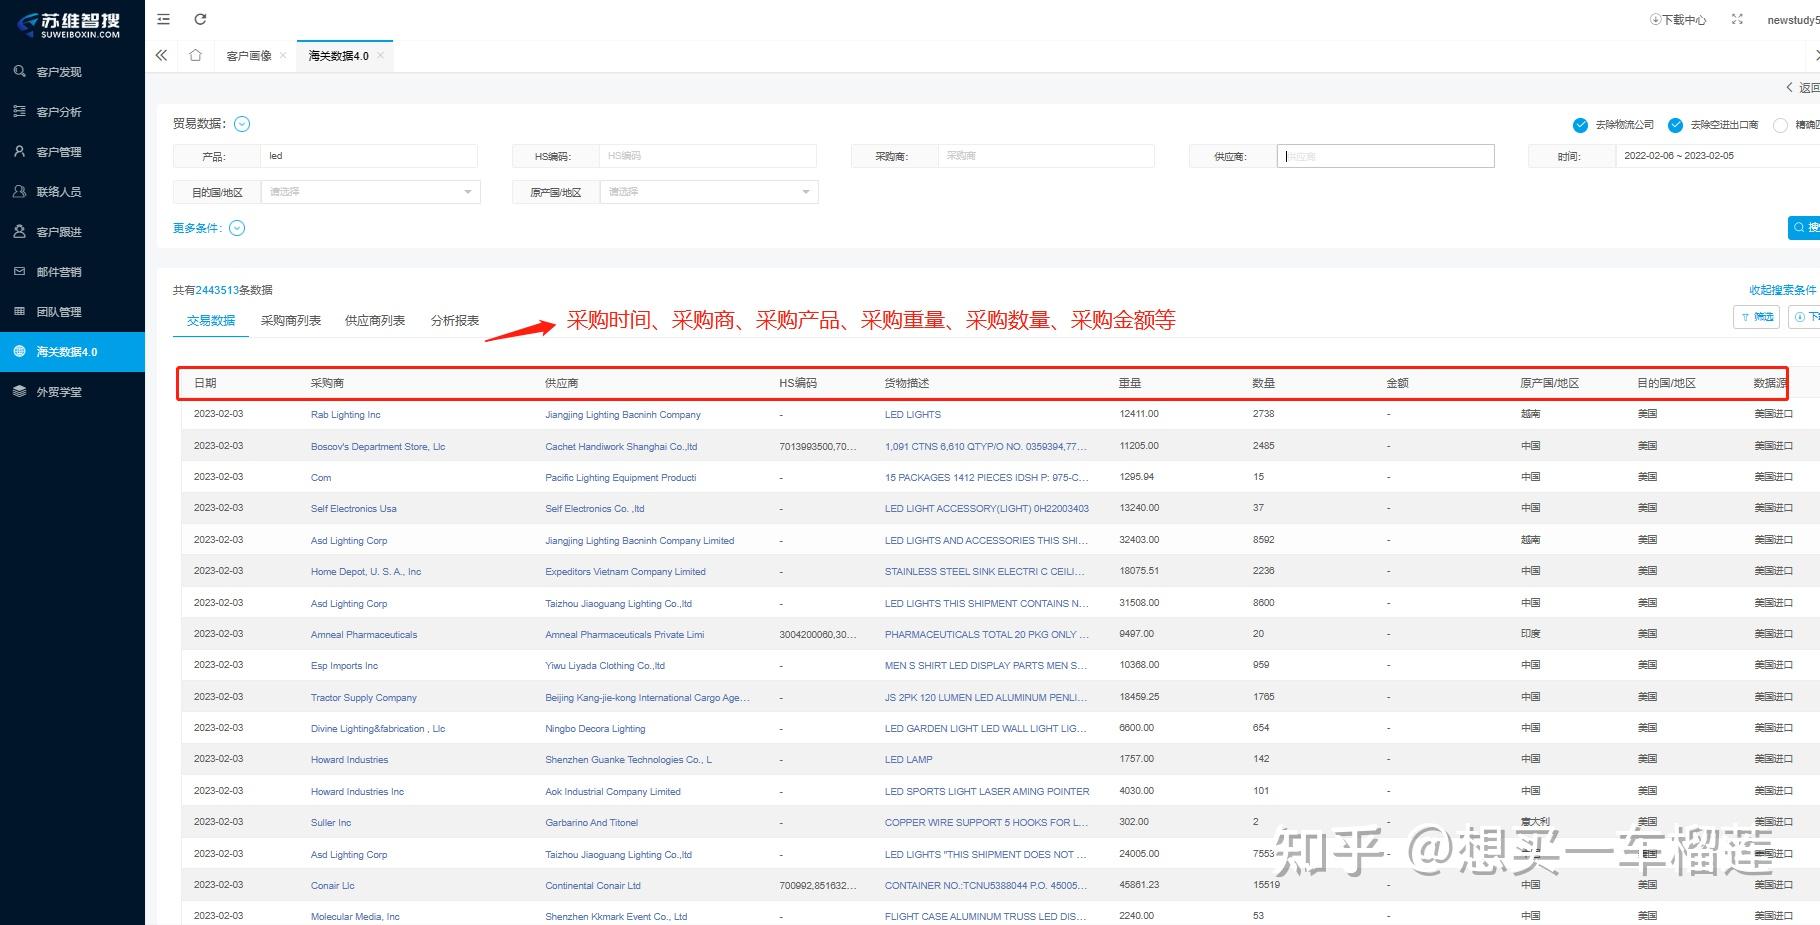Viewport: 1820px width, 925px height.
Task: Click the 供应商 input field
Action: pyautogui.click(x=1386, y=155)
